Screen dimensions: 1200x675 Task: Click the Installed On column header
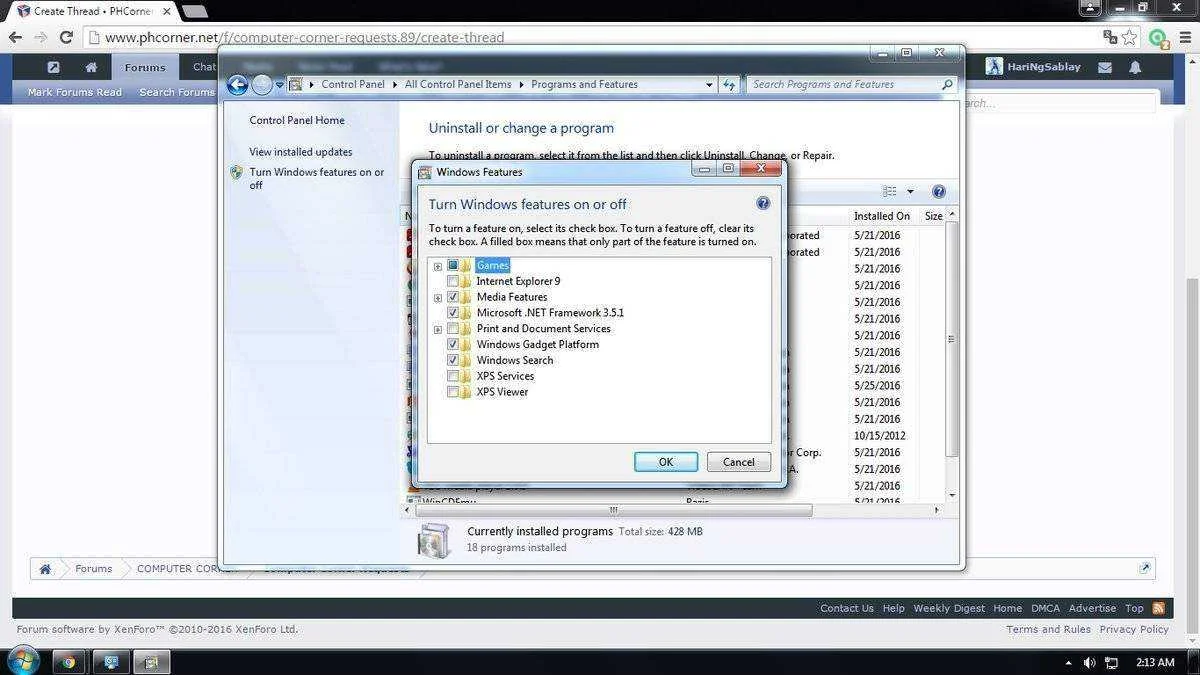[882, 216]
